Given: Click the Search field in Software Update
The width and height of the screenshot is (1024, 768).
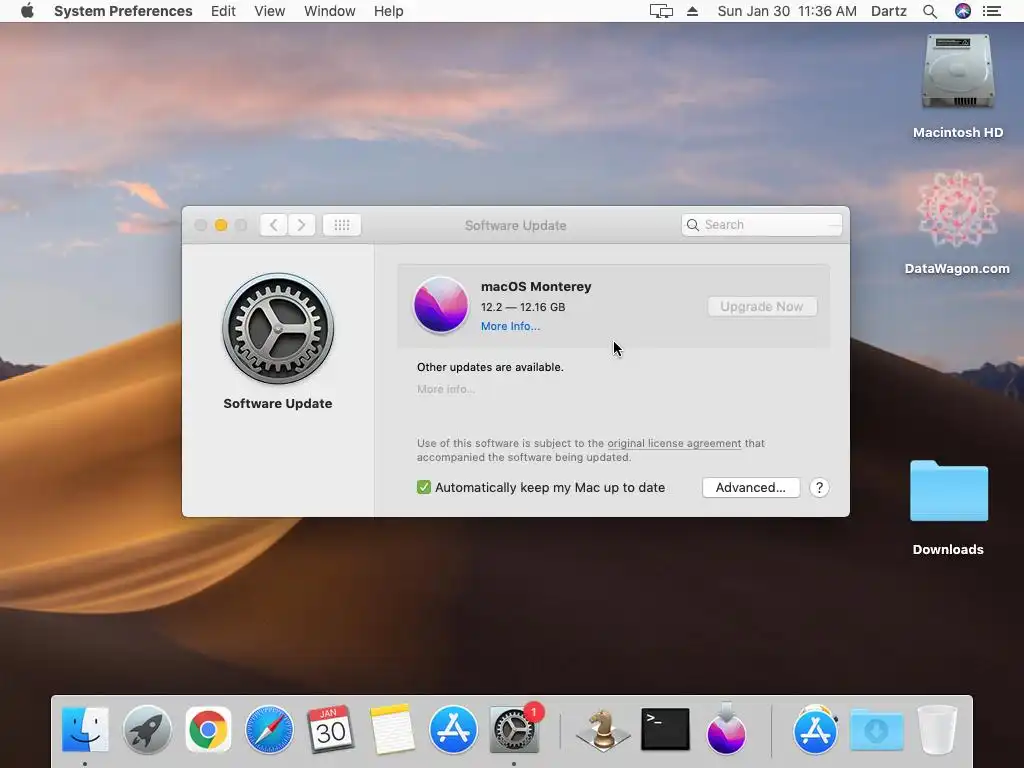Looking at the screenshot, I should coord(761,225).
